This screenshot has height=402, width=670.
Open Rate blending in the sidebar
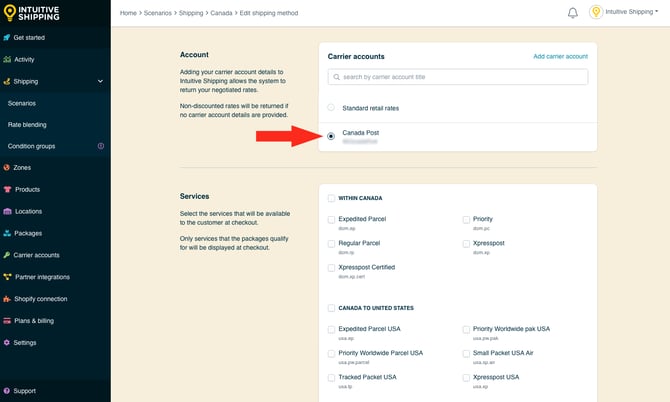point(27,125)
